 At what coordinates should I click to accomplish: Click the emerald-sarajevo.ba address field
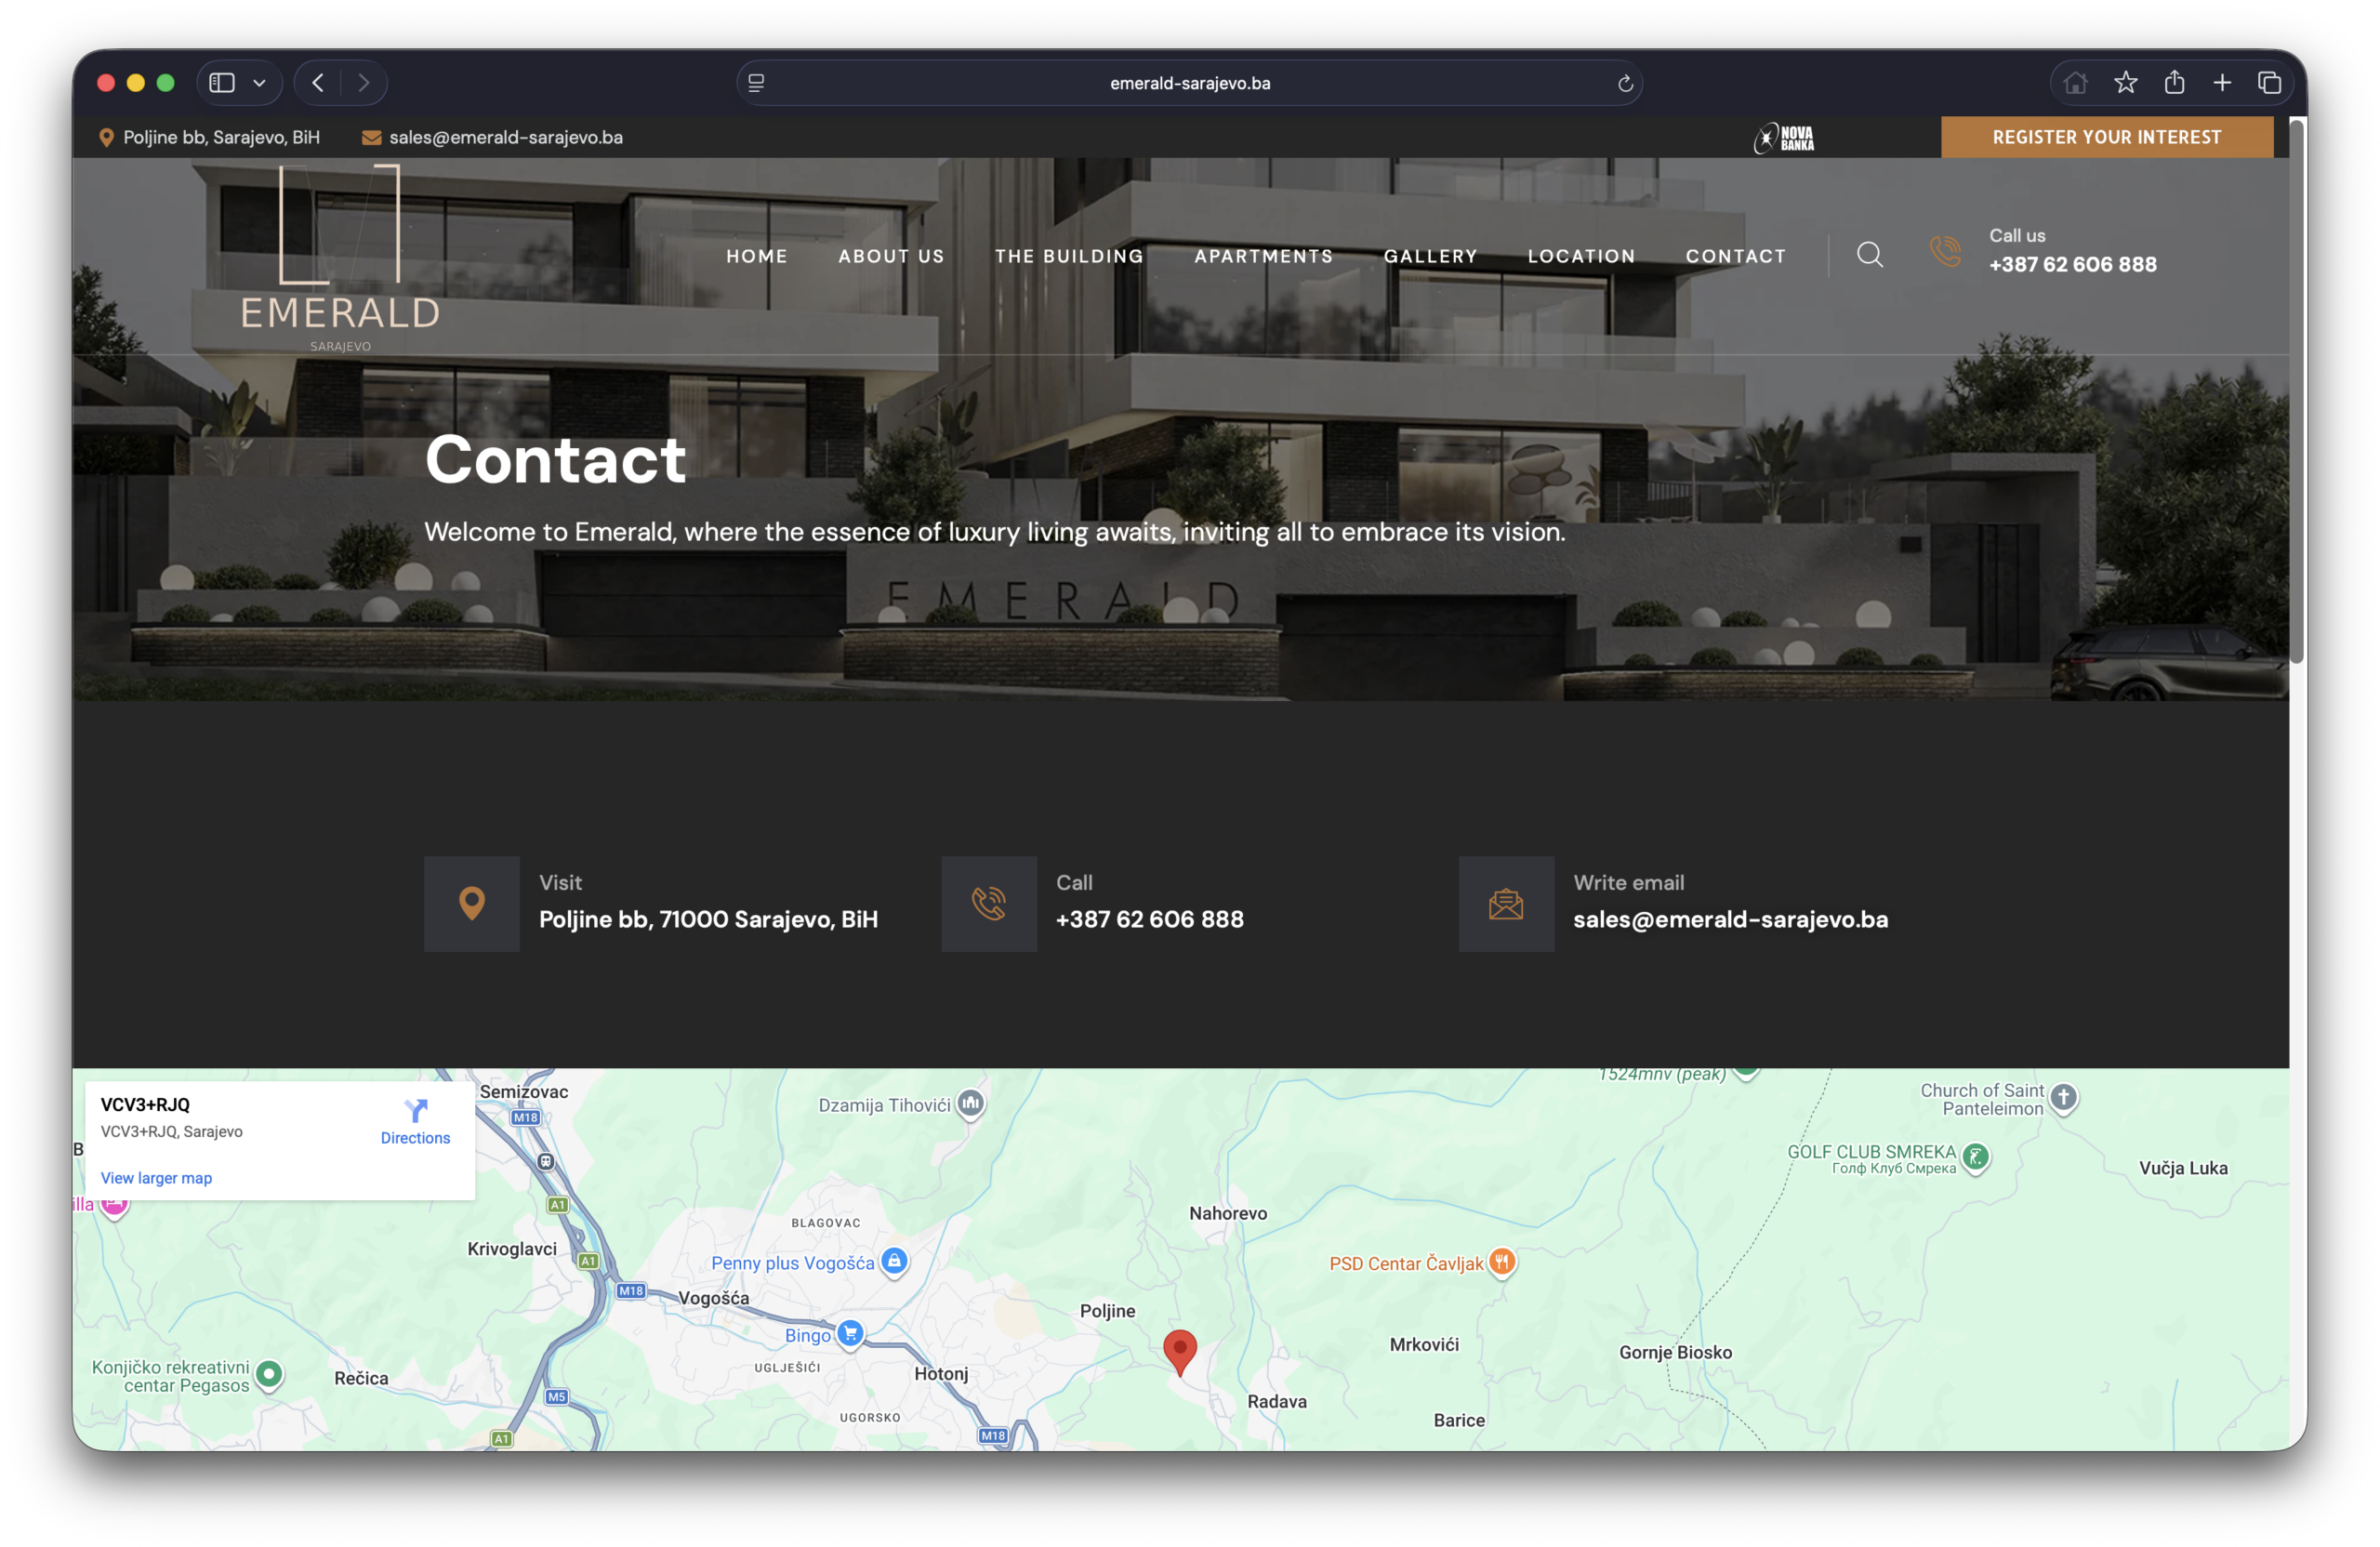coord(1189,84)
